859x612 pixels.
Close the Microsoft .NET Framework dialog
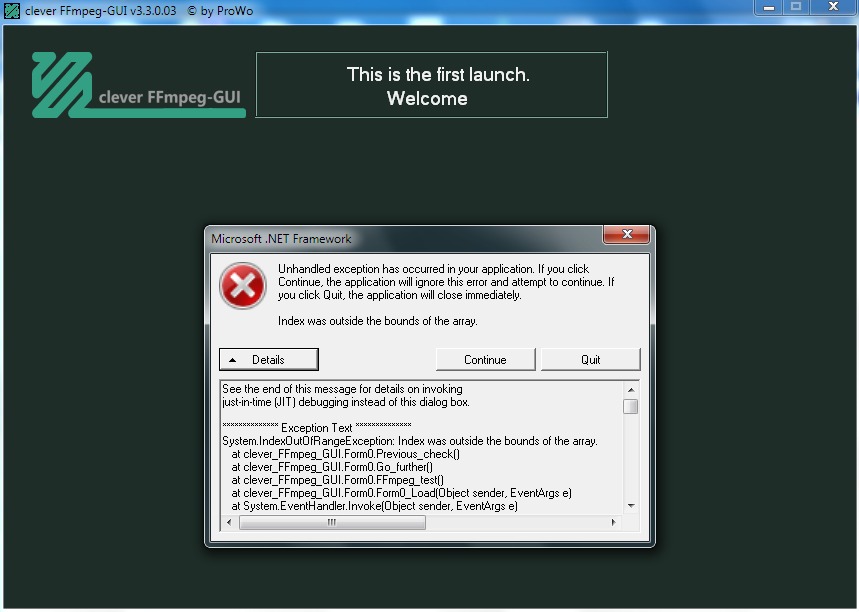click(627, 234)
